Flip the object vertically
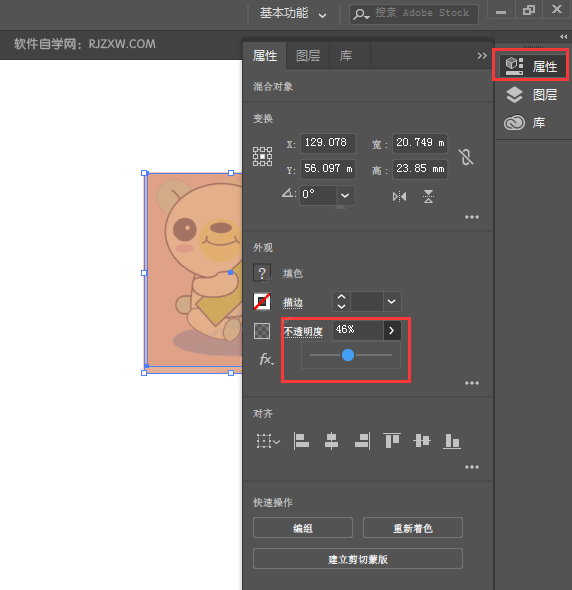Viewport: 572px width, 590px height. pyautogui.click(x=428, y=196)
